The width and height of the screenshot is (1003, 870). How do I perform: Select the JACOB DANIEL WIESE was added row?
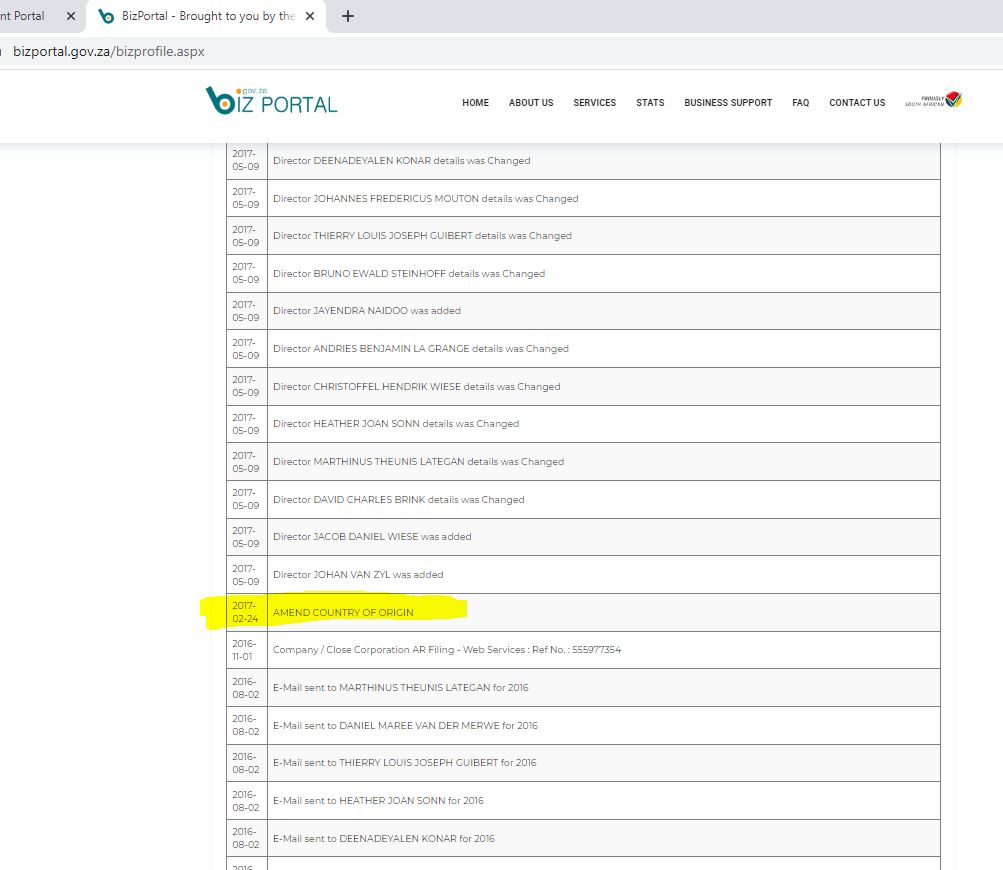583,537
